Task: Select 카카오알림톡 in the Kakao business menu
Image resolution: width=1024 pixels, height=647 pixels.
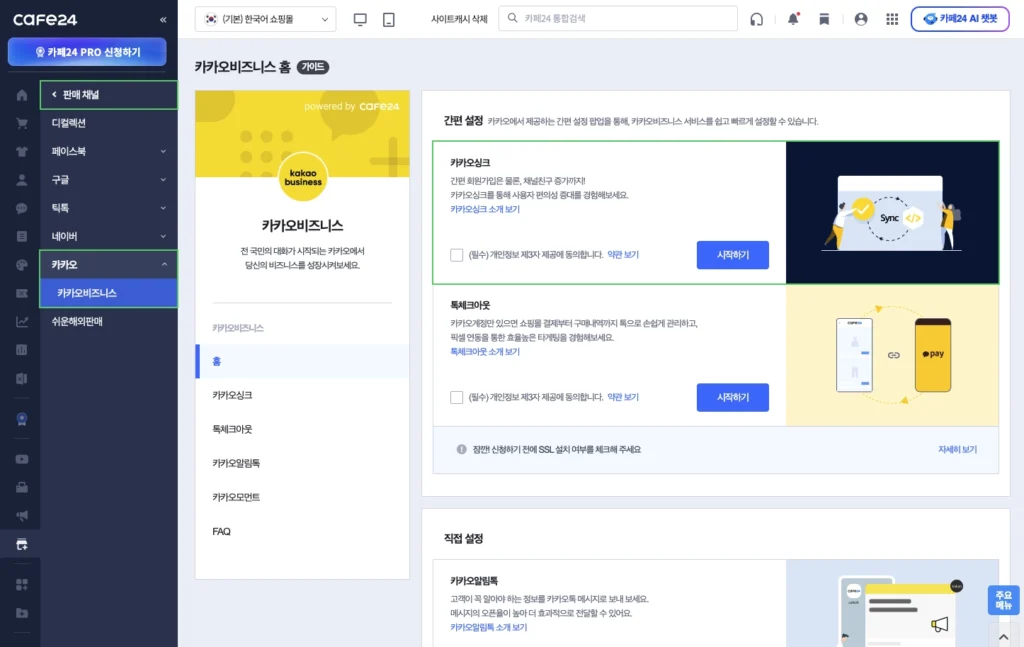Action: click(x=236, y=463)
